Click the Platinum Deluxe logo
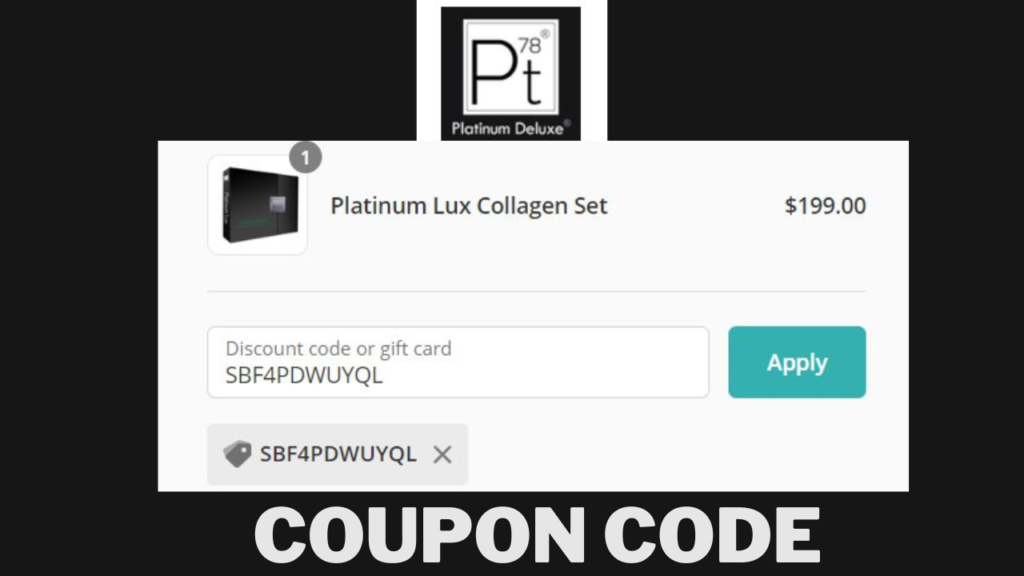 point(511,73)
